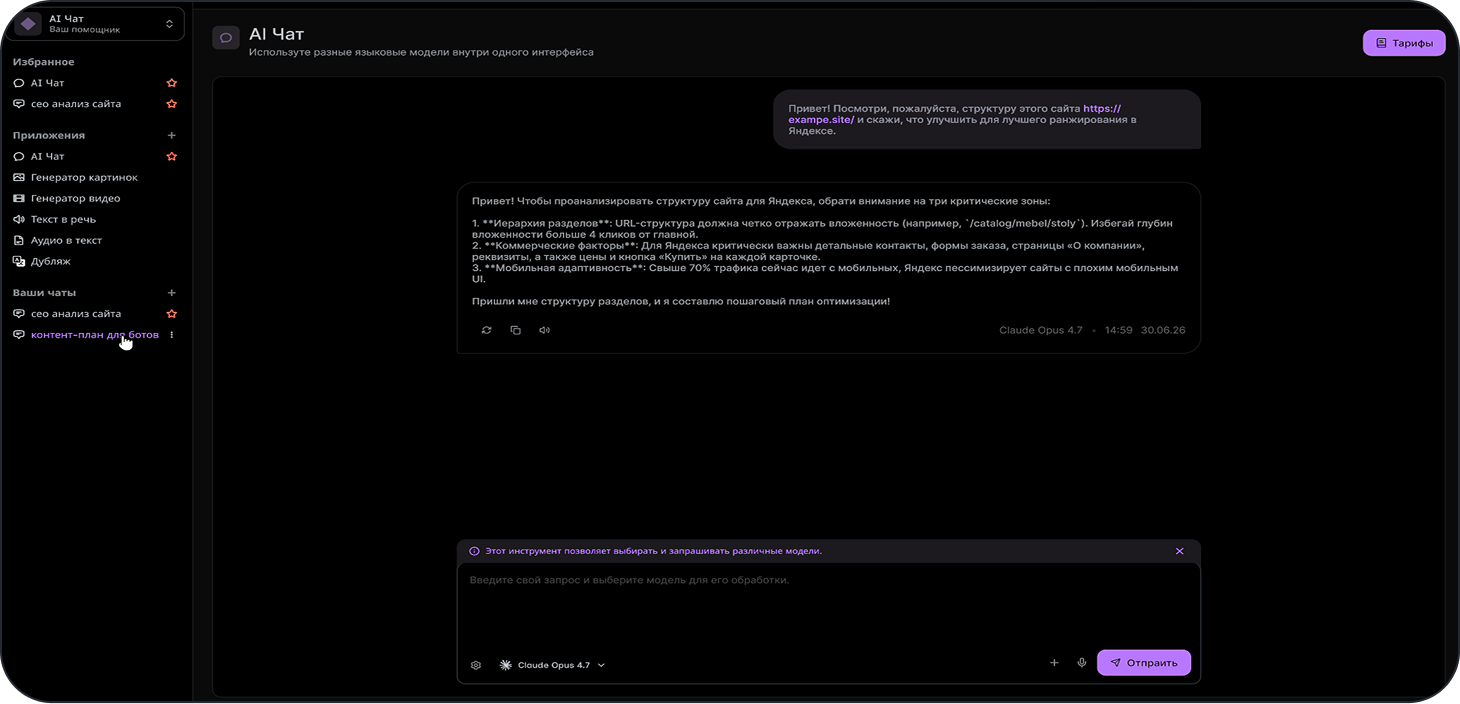Open AI Чат in Избранное section
Image resolution: width=1460 pixels, height=704 pixels.
47,83
